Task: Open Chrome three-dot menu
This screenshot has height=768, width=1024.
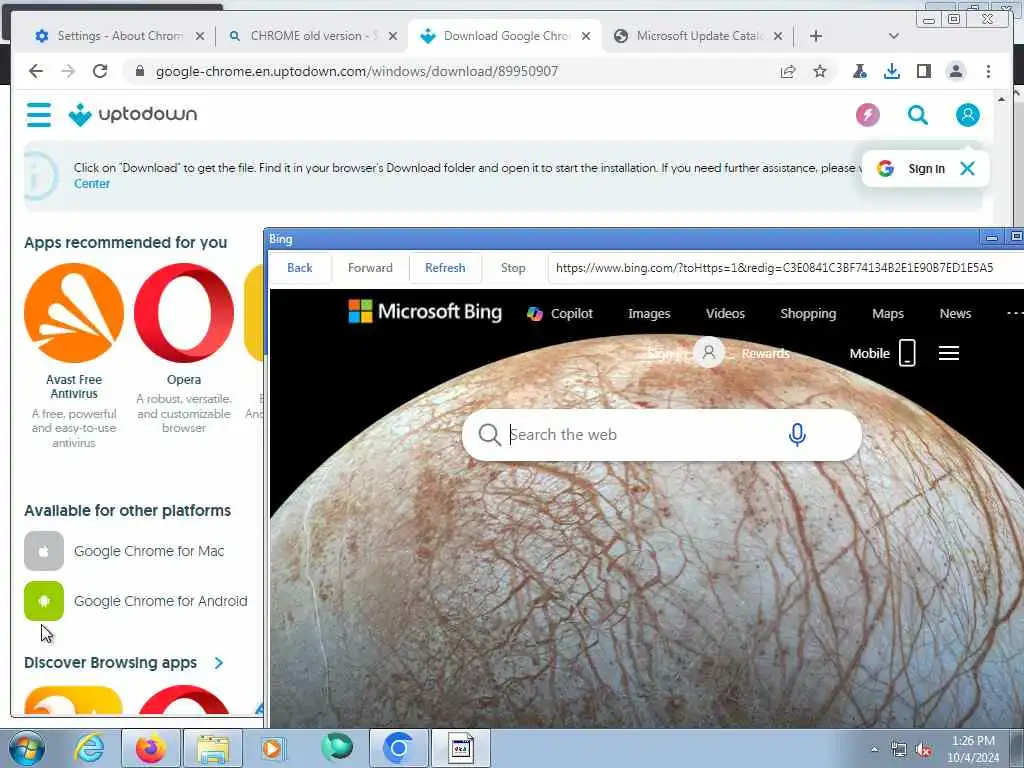Action: tap(988, 71)
